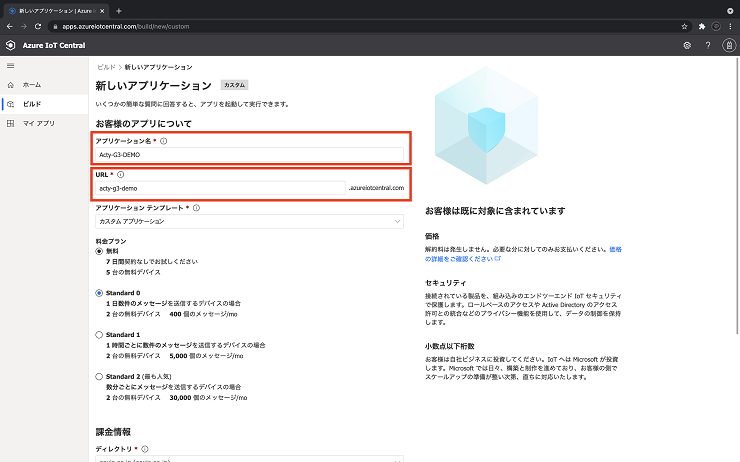Show info tooltip for application name
The image size is (740, 462).
tap(164, 141)
